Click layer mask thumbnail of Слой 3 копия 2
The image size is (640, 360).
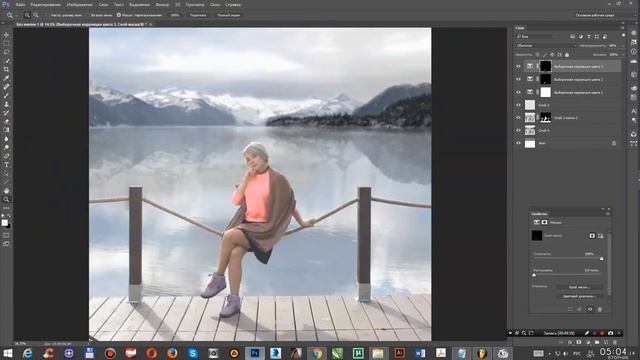pos(545,118)
